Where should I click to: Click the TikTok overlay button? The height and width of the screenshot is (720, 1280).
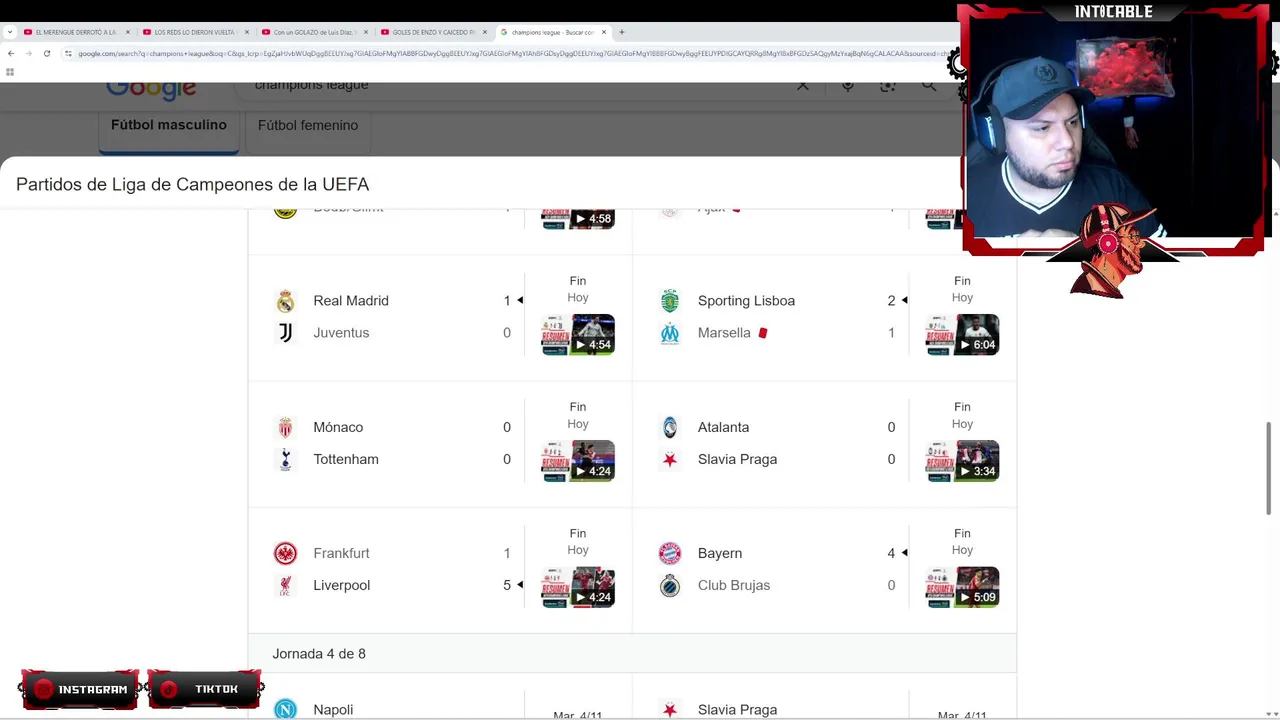[205, 689]
